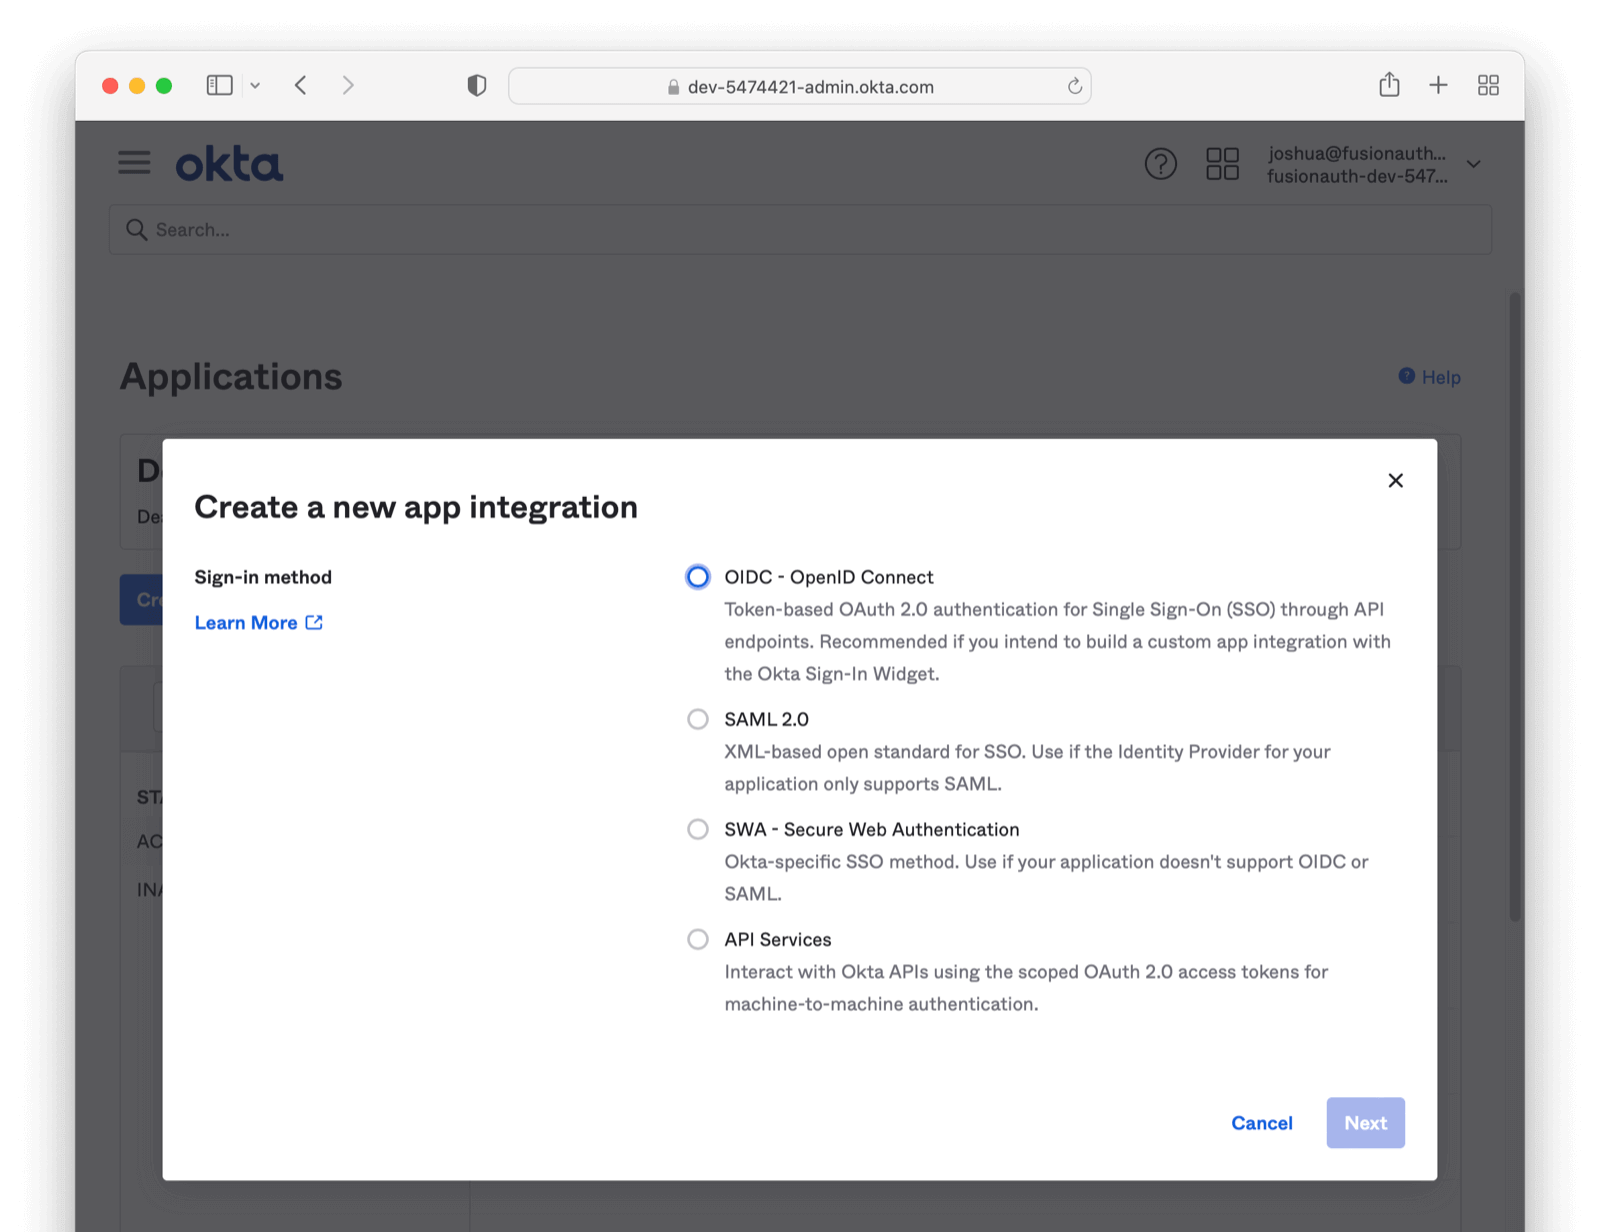Select the OIDC - OpenID Connect option
The width and height of the screenshot is (1600, 1232).
tap(698, 577)
